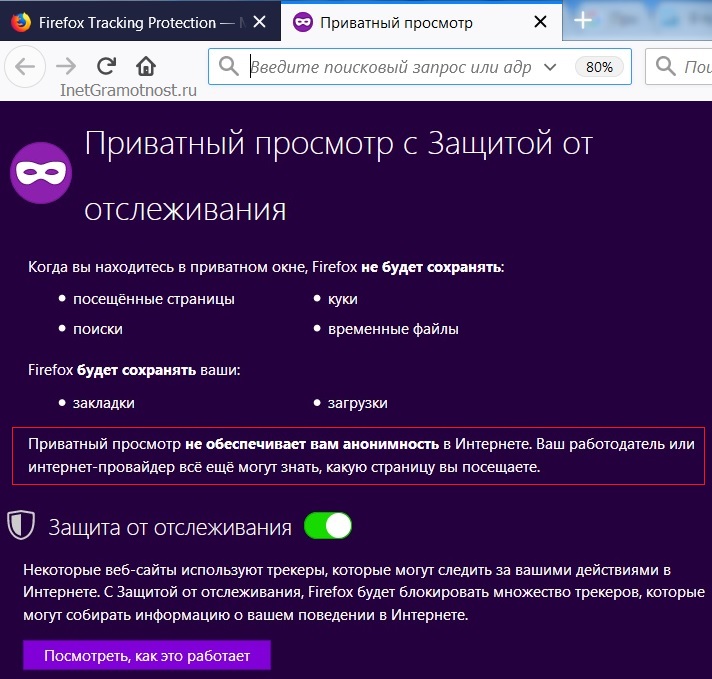
Task: Click the search box magnifier icon
Action: [666, 66]
